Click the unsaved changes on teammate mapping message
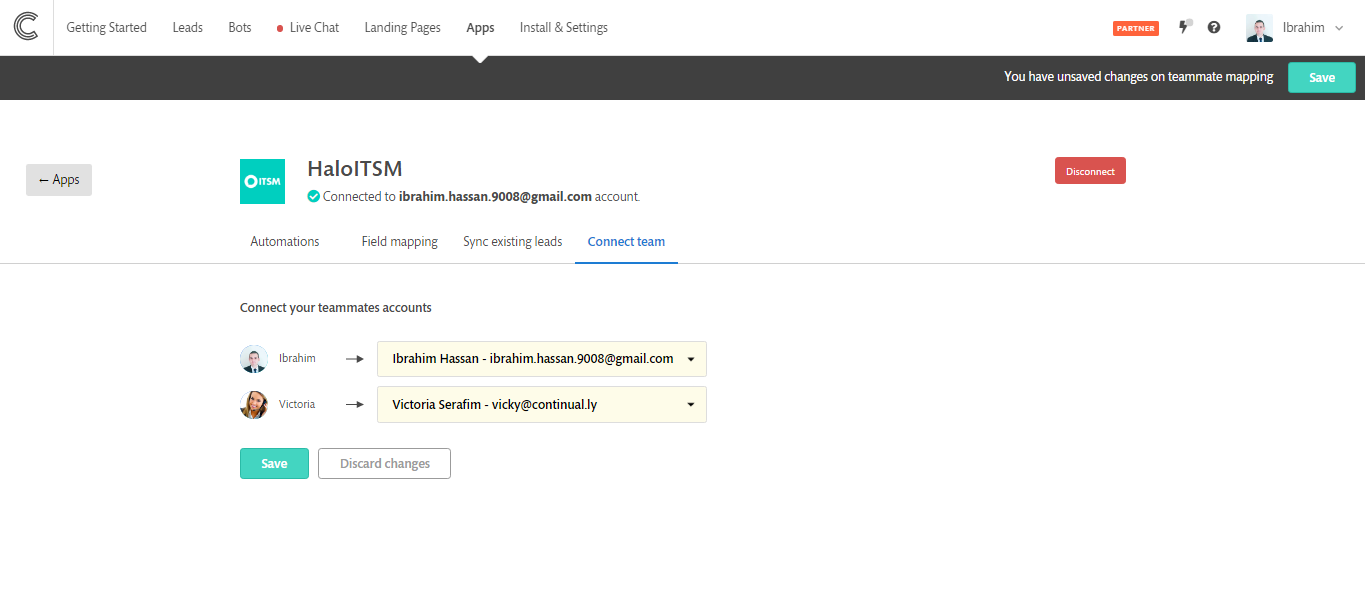Image resolution: width=1365 pixels, height=594 pixels. pos(1139,77)
